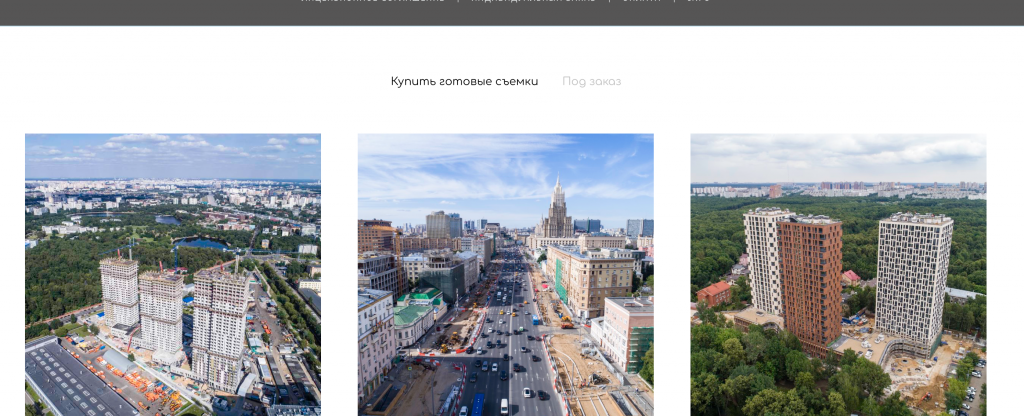Open aerial photo of three towers under construction
The width and height of the screenshot is (1024, 416).
pyautogui.click(x=173, y=275)
